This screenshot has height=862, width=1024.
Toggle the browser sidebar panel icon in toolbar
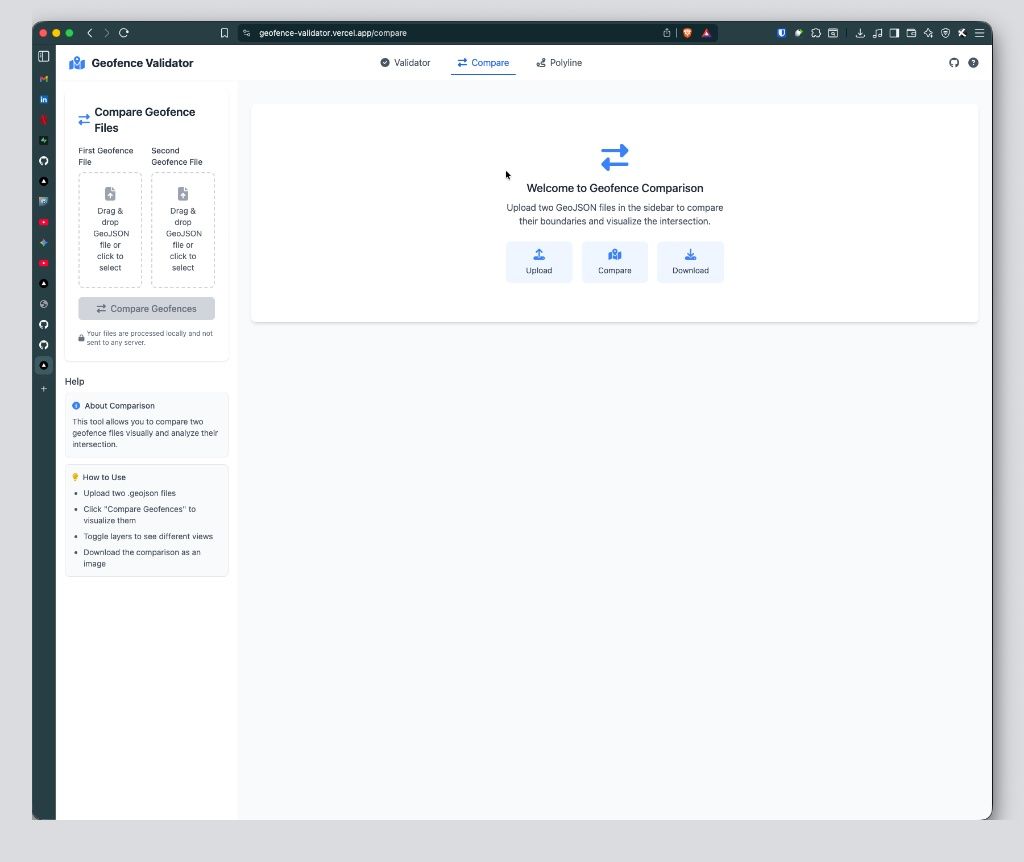click(x=894, y=33)
